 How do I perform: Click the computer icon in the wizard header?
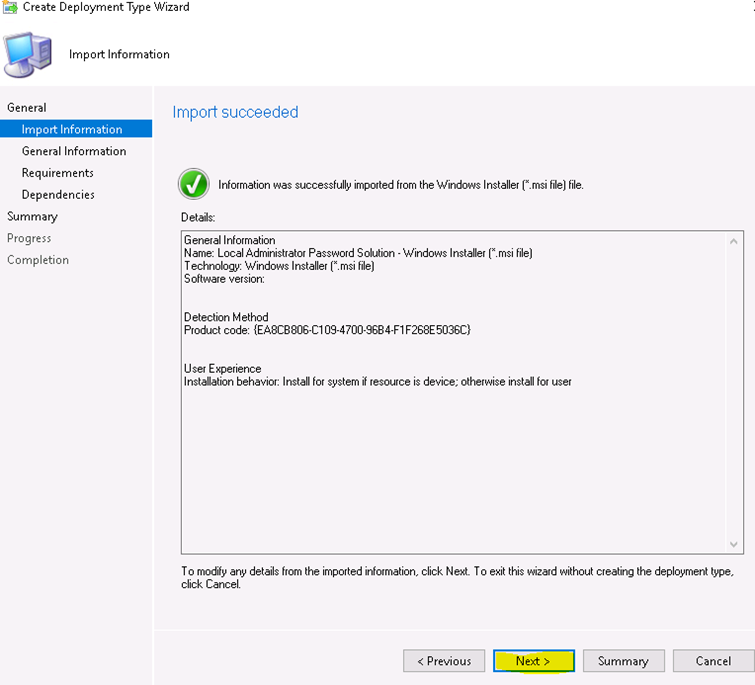28,54
